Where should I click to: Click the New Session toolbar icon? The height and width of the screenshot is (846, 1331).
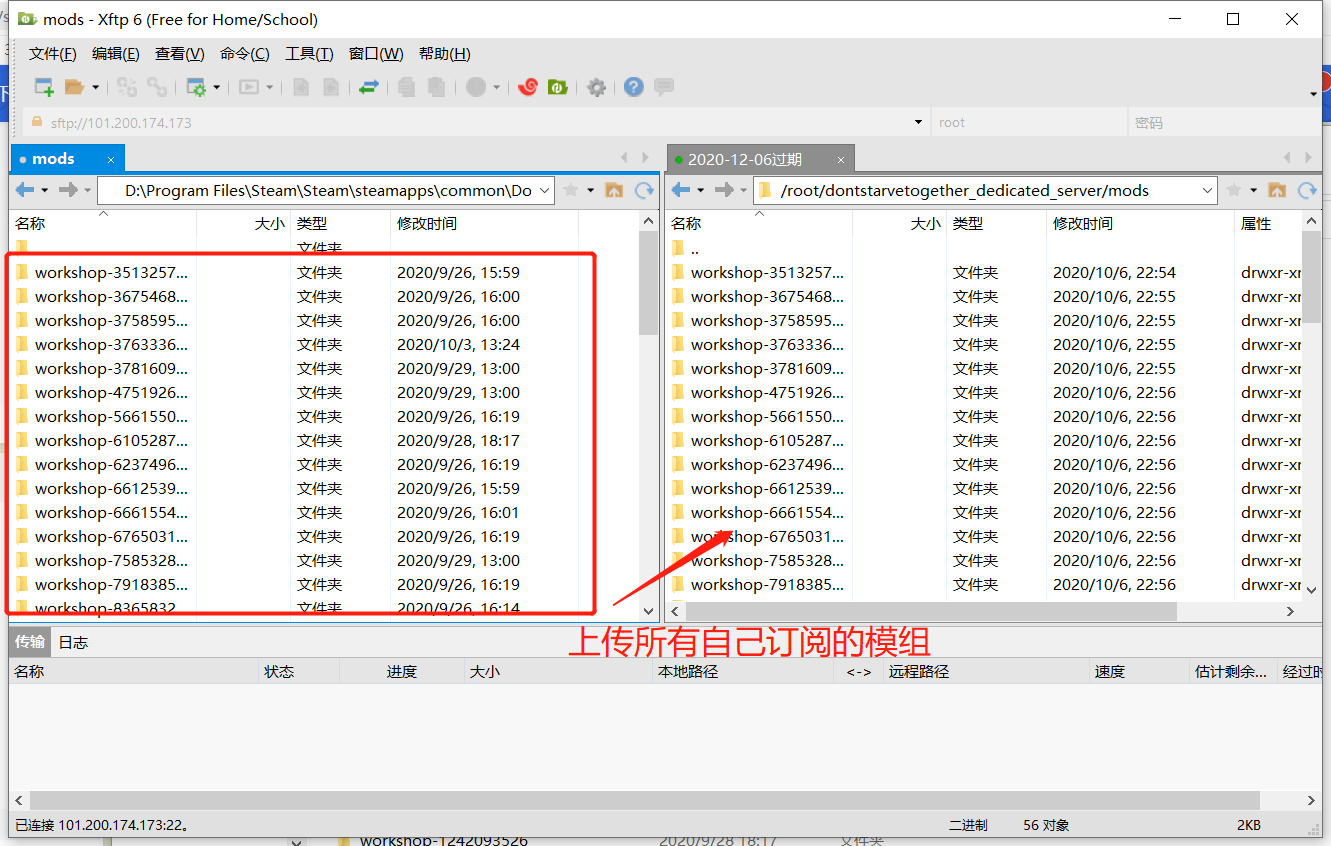point(44,87)
